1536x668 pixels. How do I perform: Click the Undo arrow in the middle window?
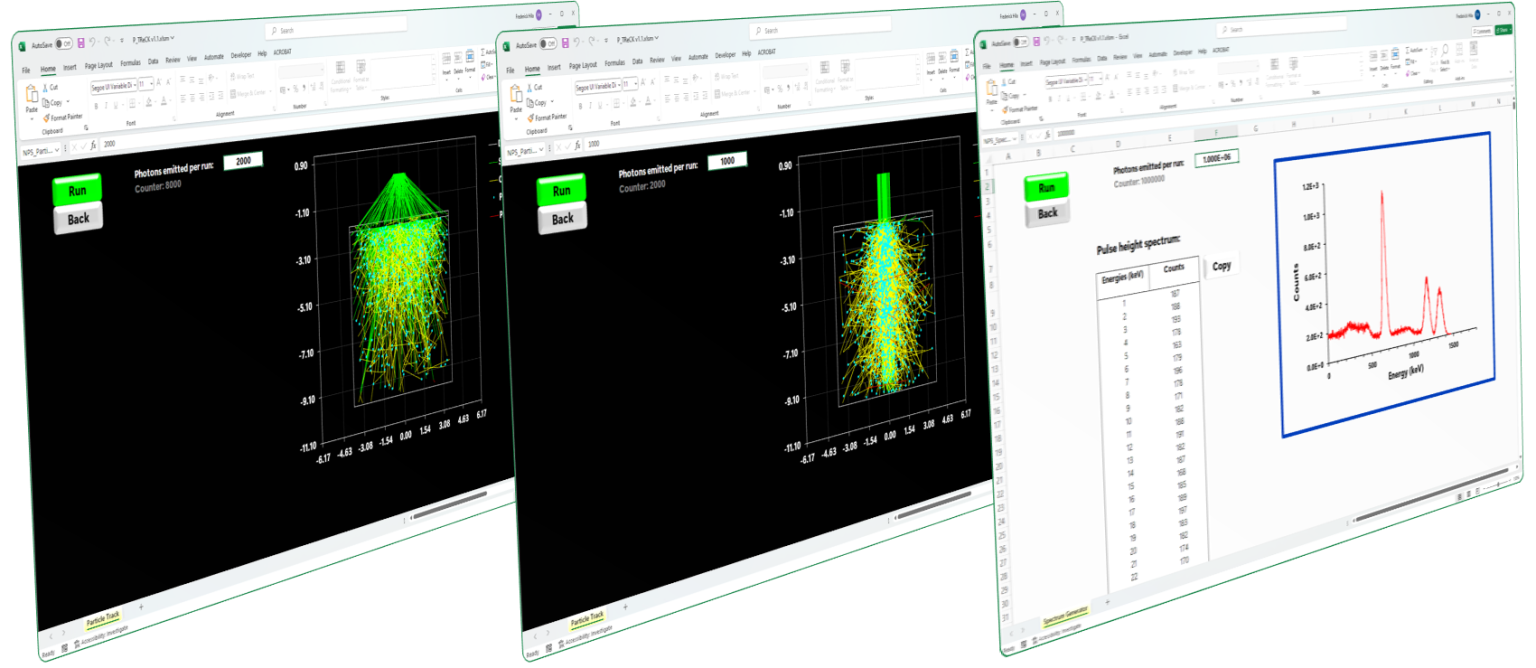(x=577, y=42)
